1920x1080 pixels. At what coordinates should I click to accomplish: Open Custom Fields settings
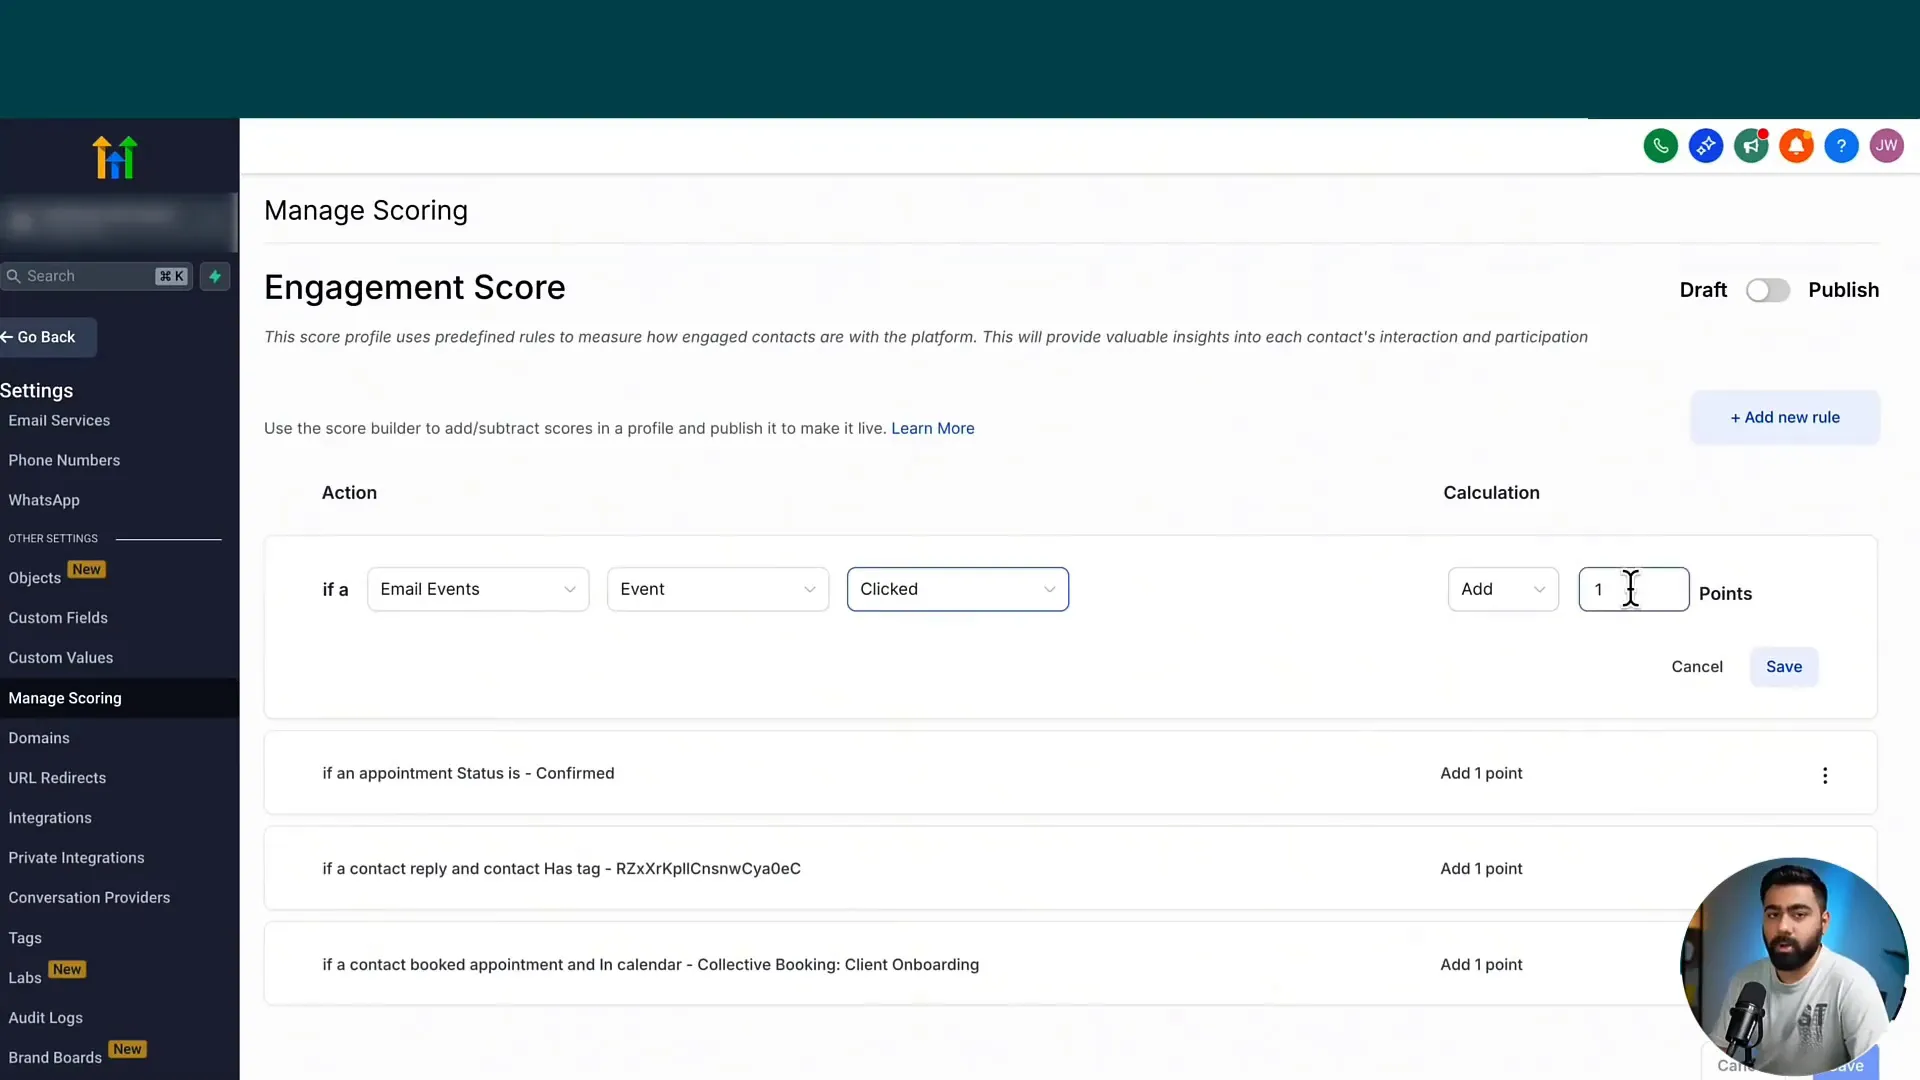[x=58, y=617]
